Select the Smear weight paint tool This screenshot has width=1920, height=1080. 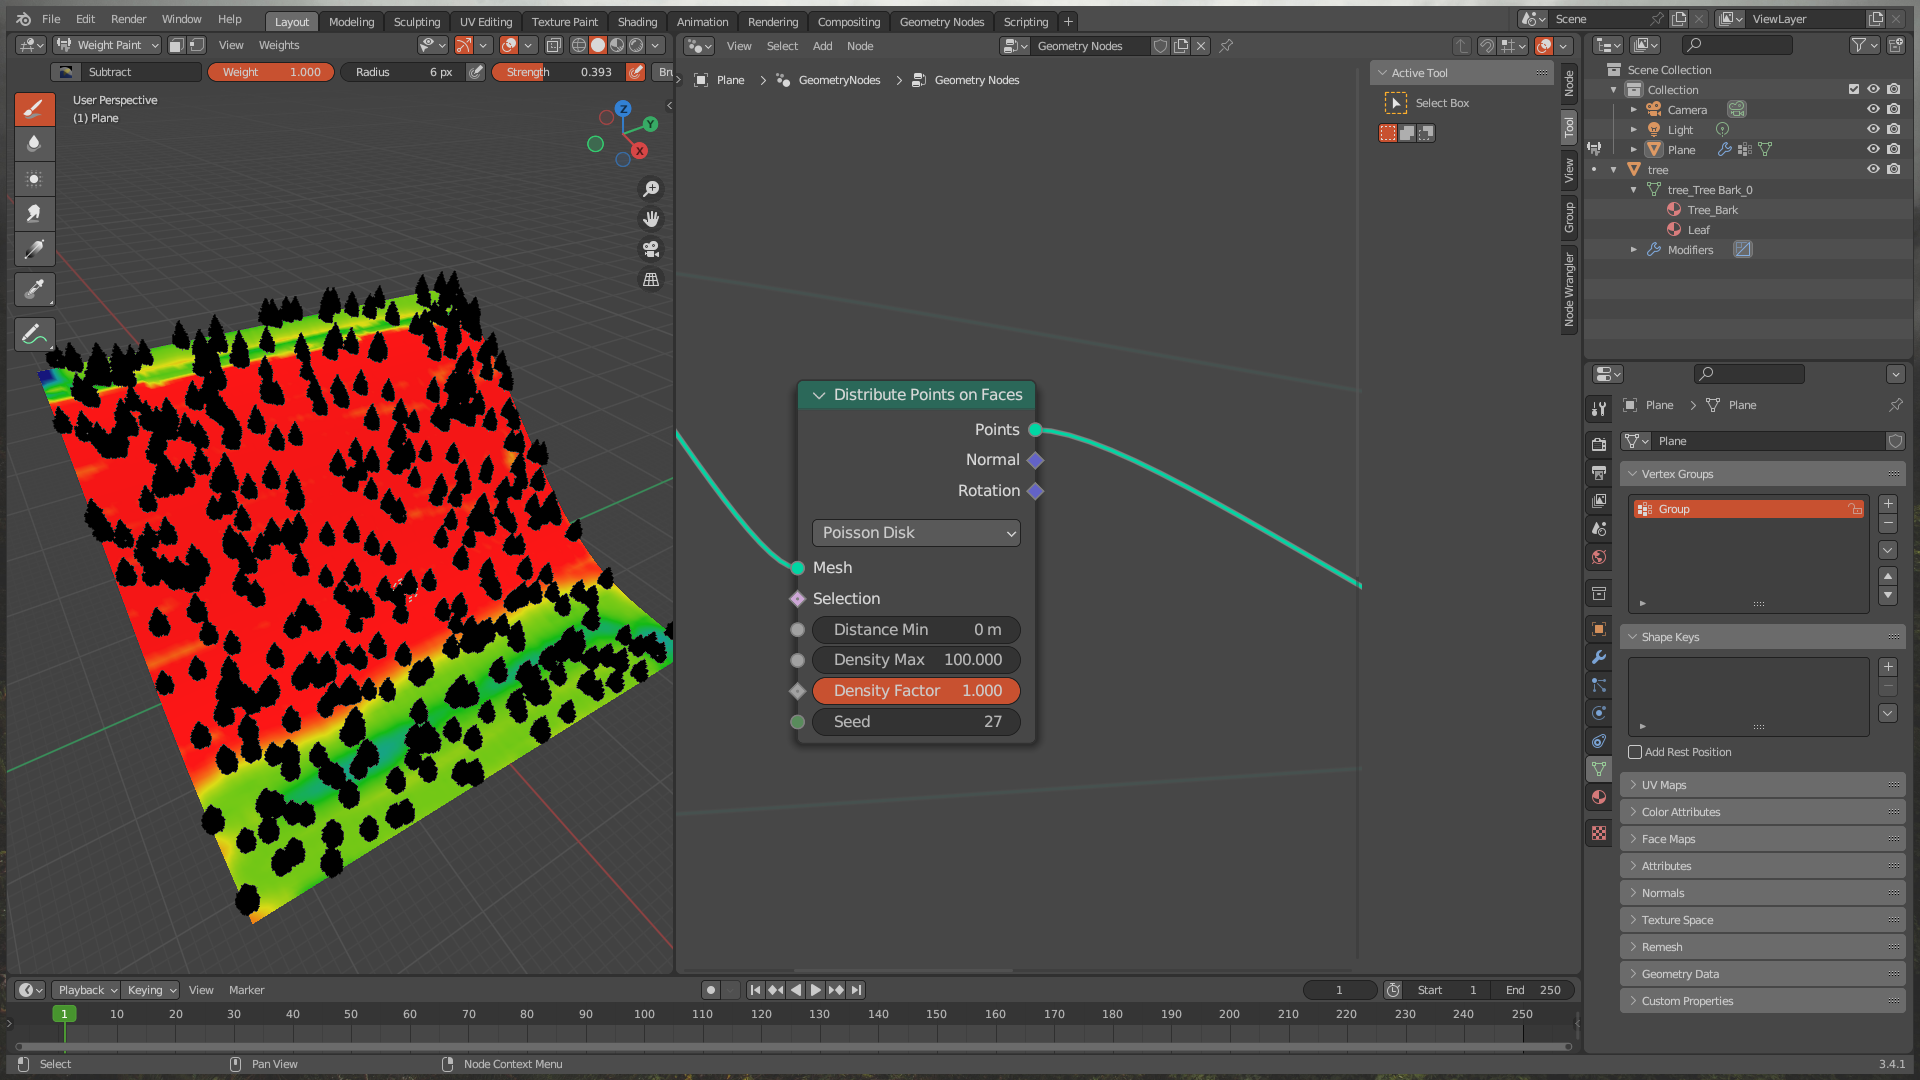pos(34,213)
